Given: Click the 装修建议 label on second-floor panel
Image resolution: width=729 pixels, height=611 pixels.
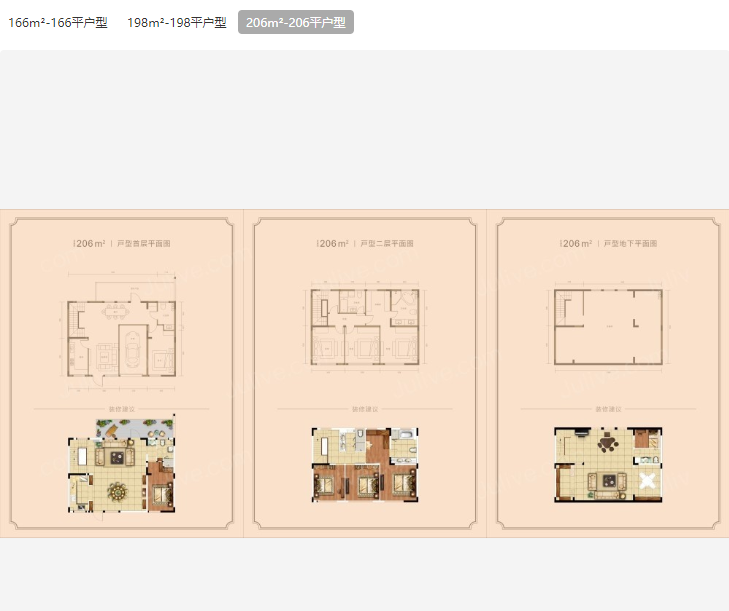Looking at the screenshot, I should 364,409.
